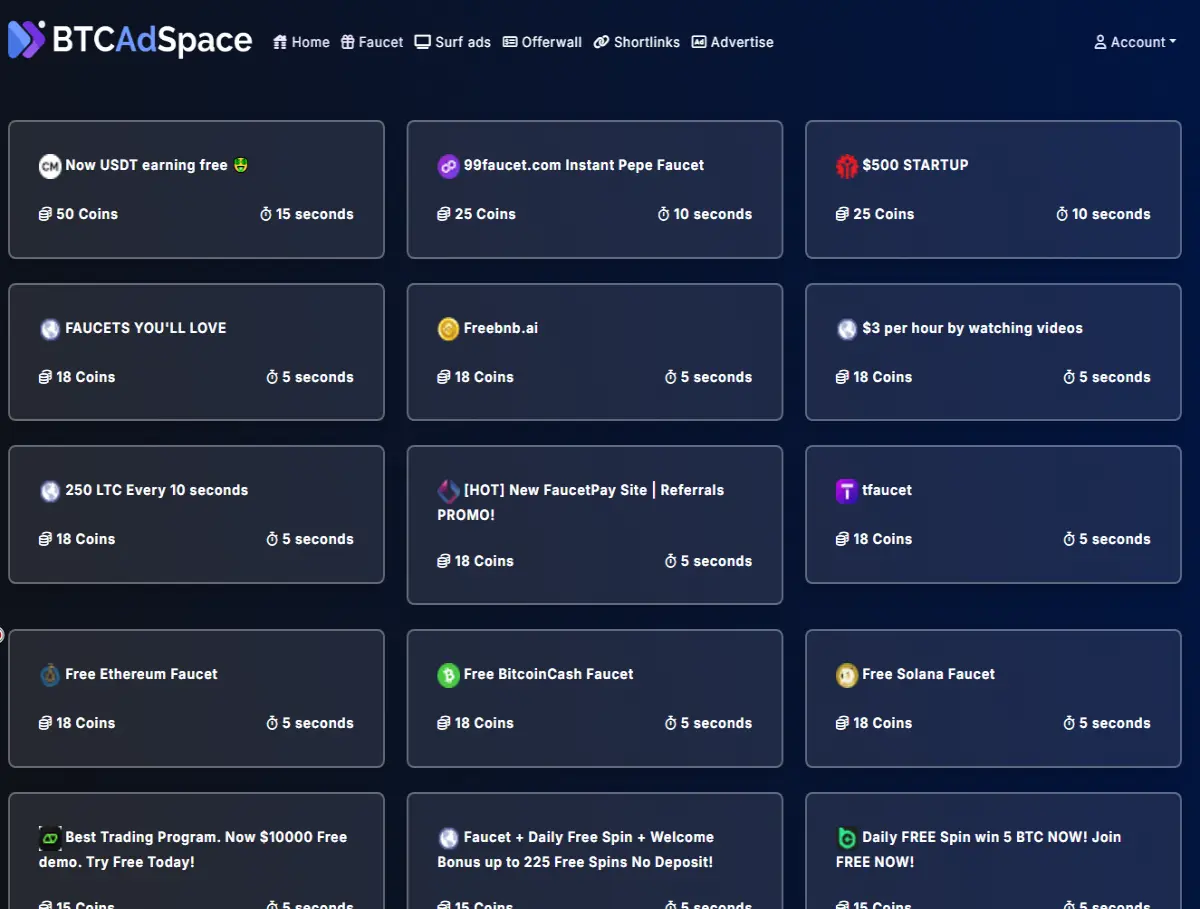
Task: Open Daily FREE Spin win 5 BTC ad
Action: [x=979, y=849]
